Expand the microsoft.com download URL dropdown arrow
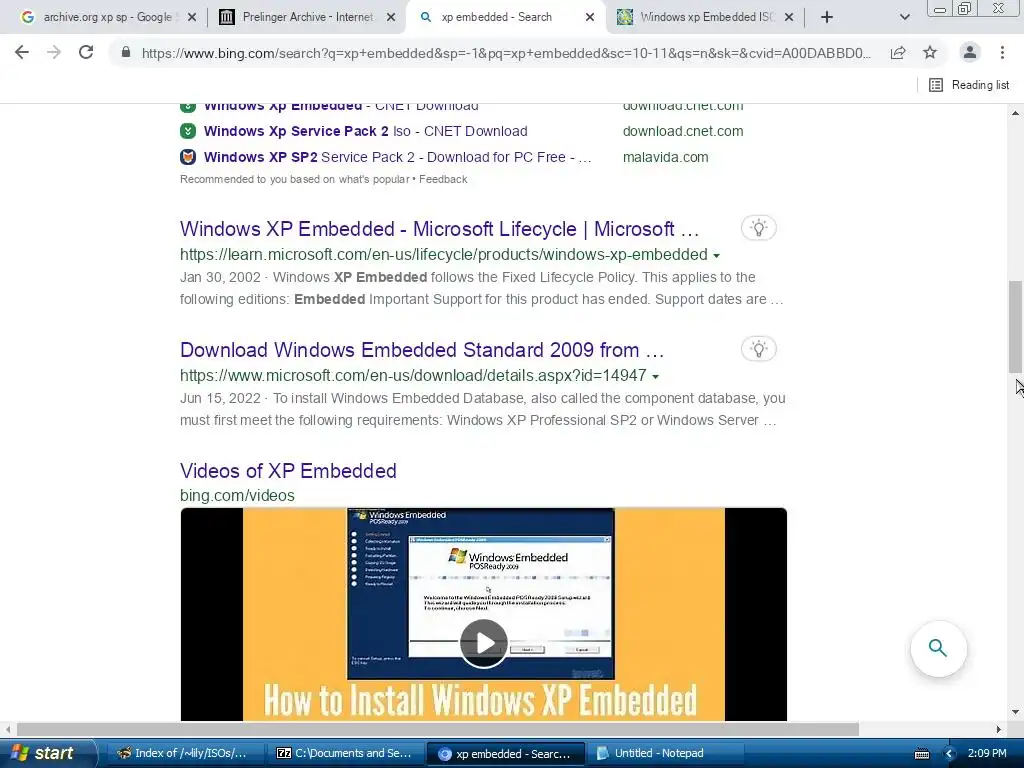Screen dimensions: 1024x768 [x=655, y=376]
